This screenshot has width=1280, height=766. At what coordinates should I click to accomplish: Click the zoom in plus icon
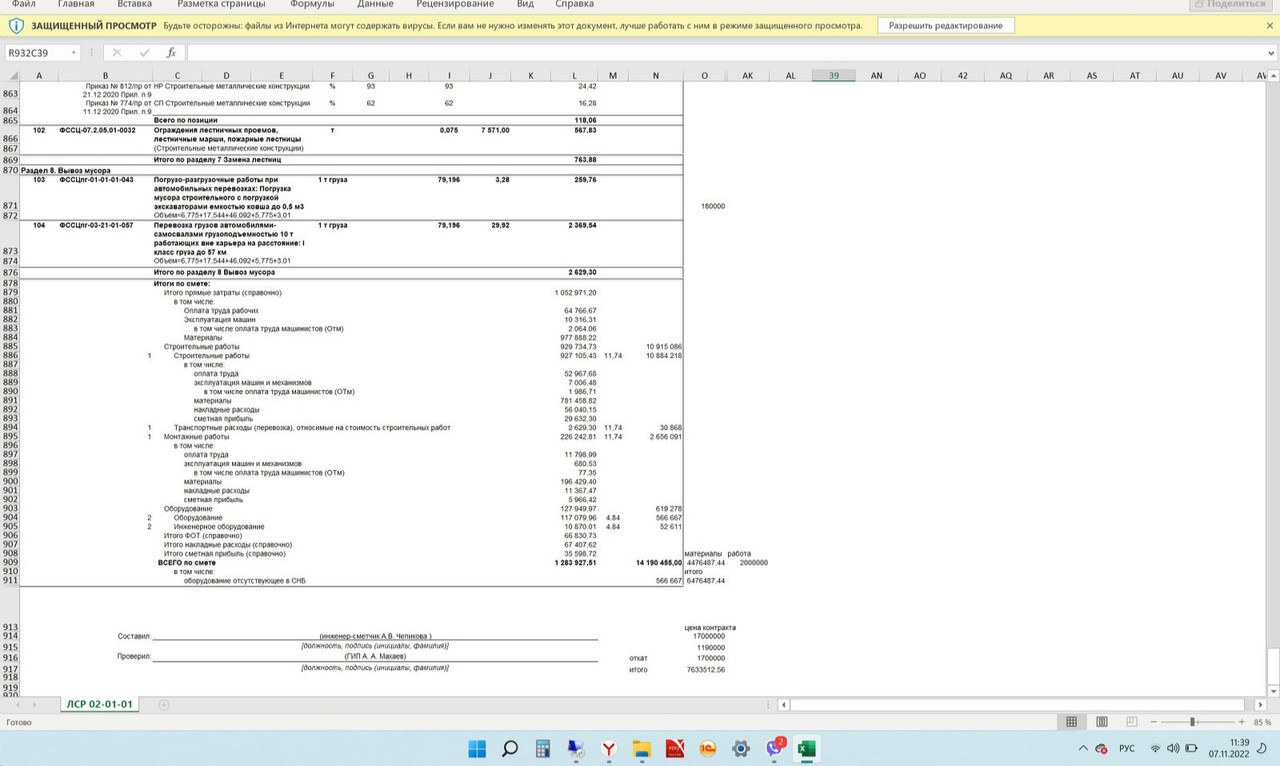(1241, 722)
